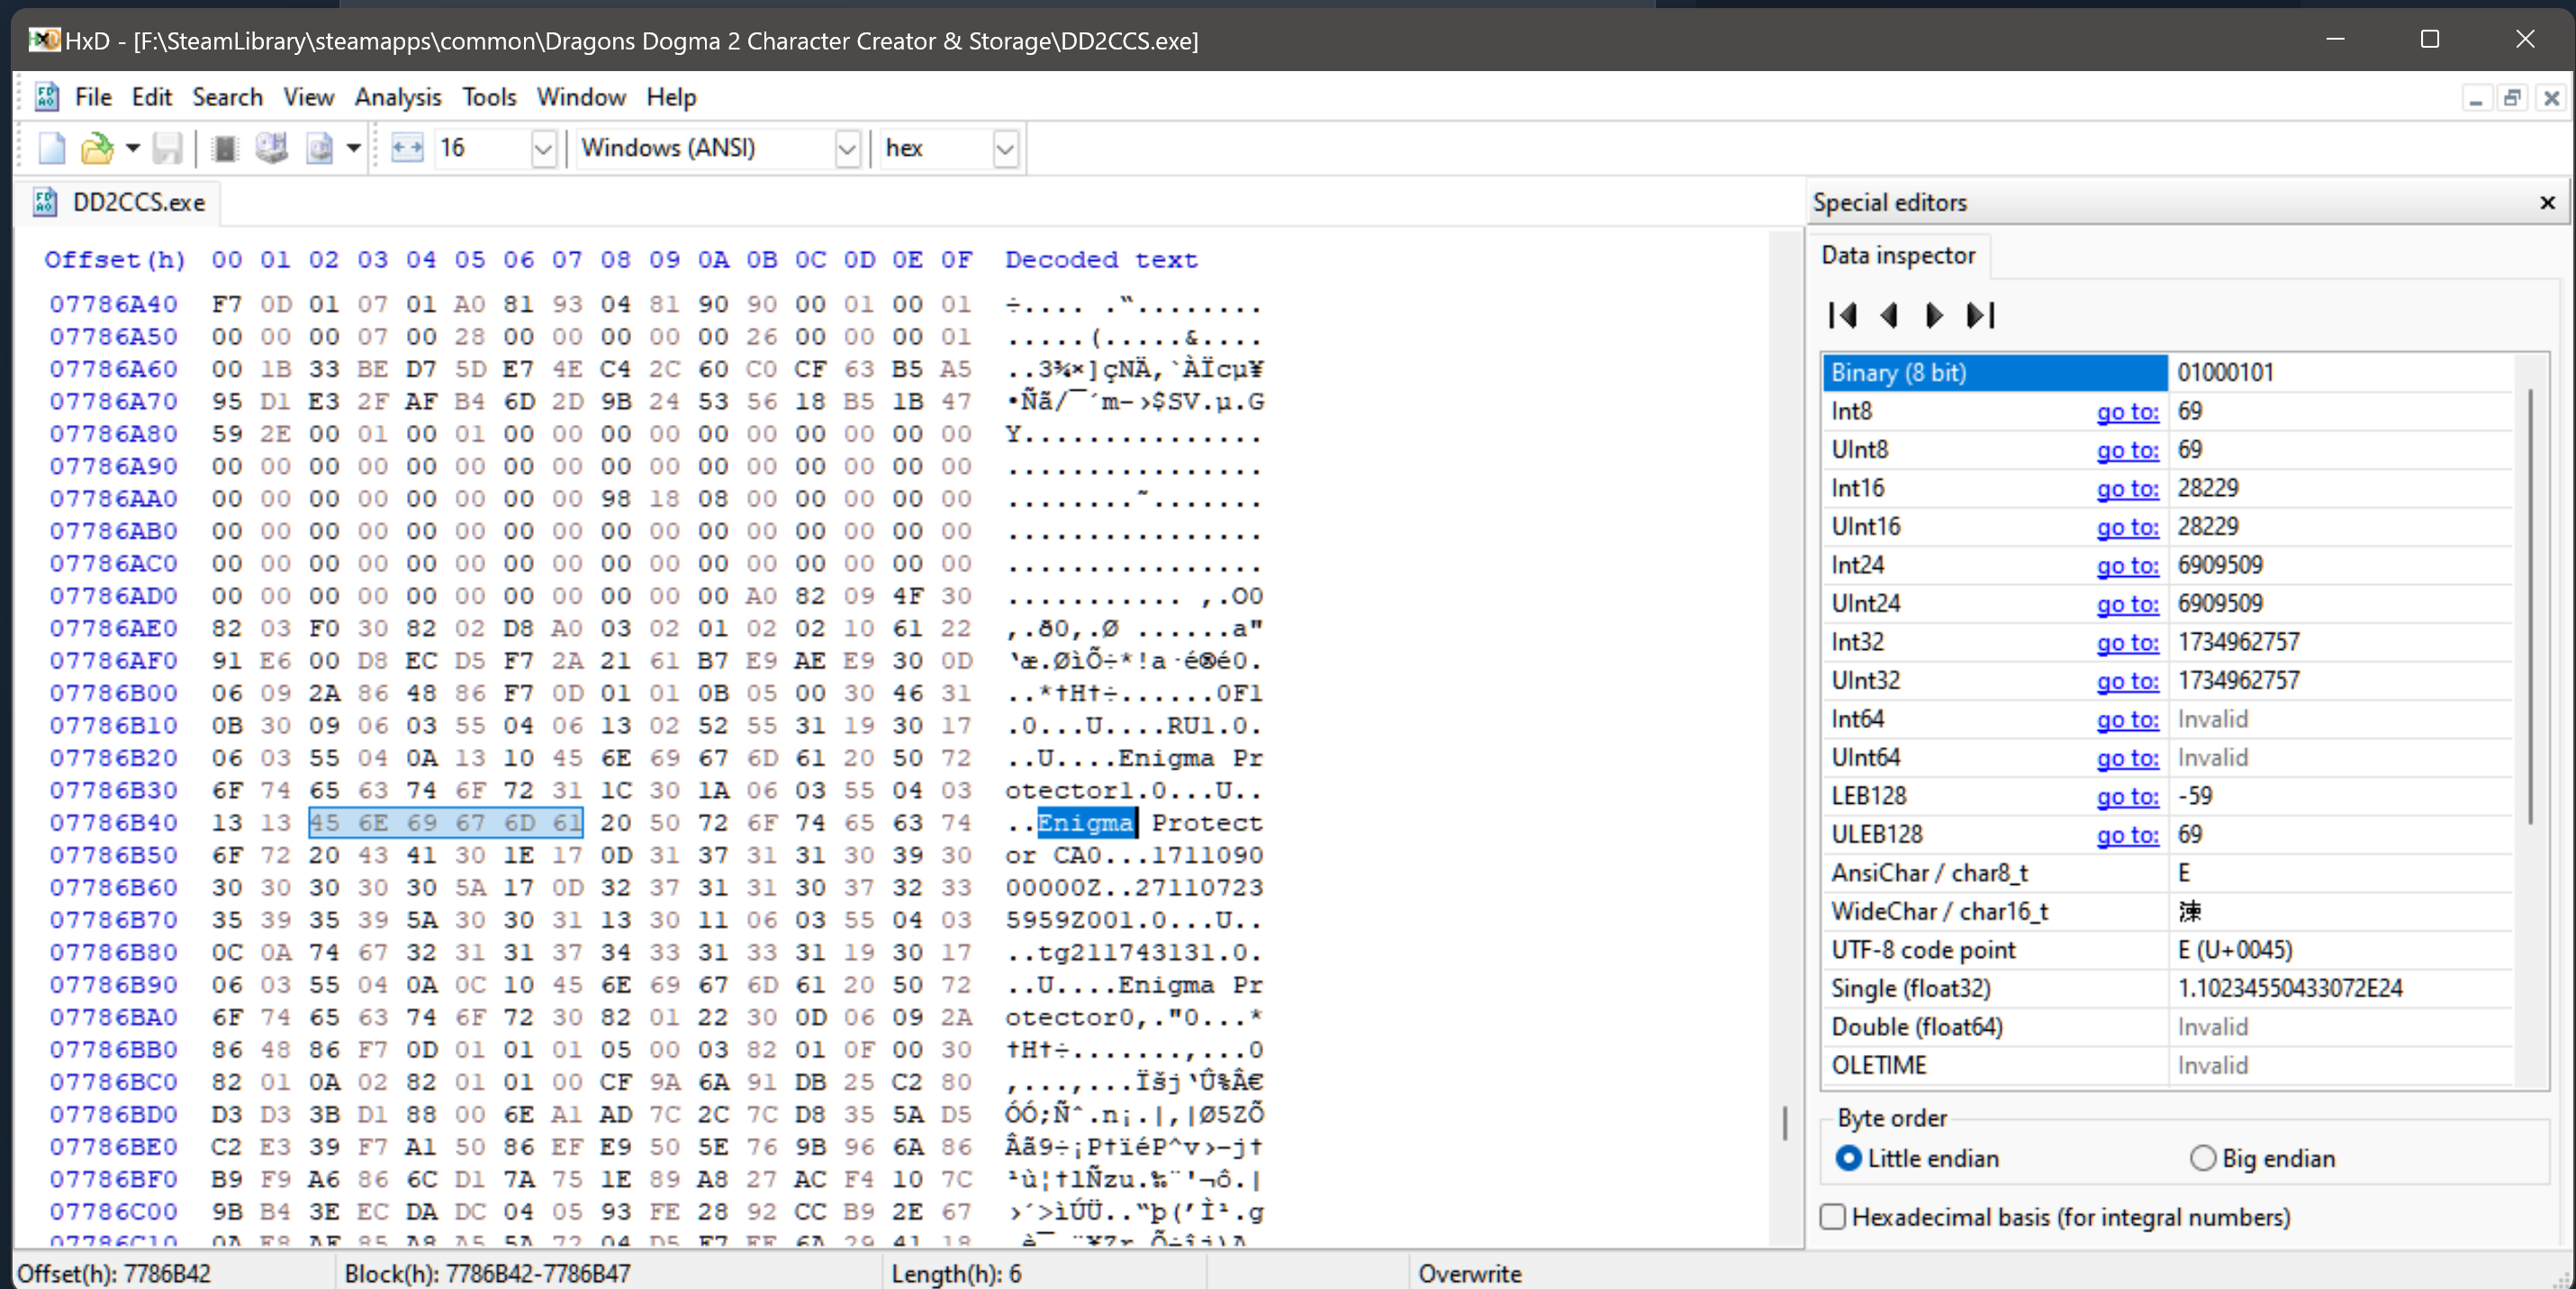The image size is (2576, 1289).
Task: Click the Int8 'go to:' link
Action: tap(2127, 412)
